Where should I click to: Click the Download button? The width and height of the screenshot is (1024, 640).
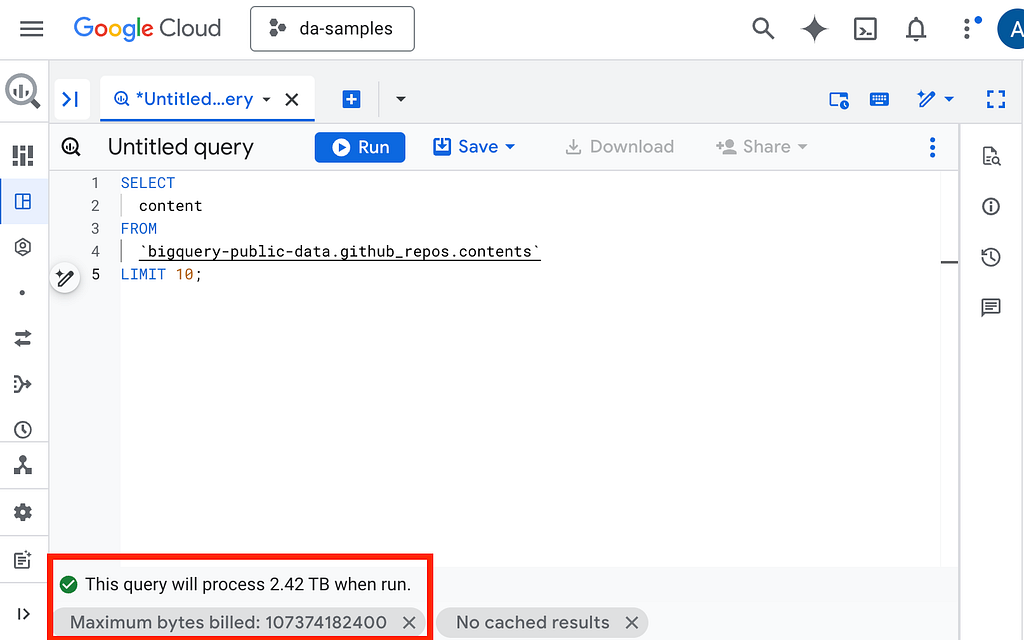pyautogui.click(x=619, y=147)
